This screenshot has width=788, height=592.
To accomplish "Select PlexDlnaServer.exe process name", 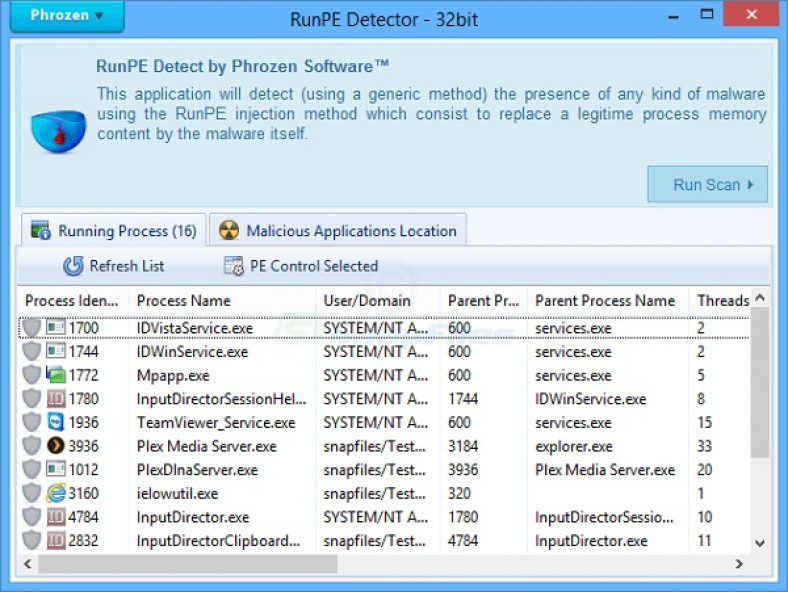I will [197, 469].
